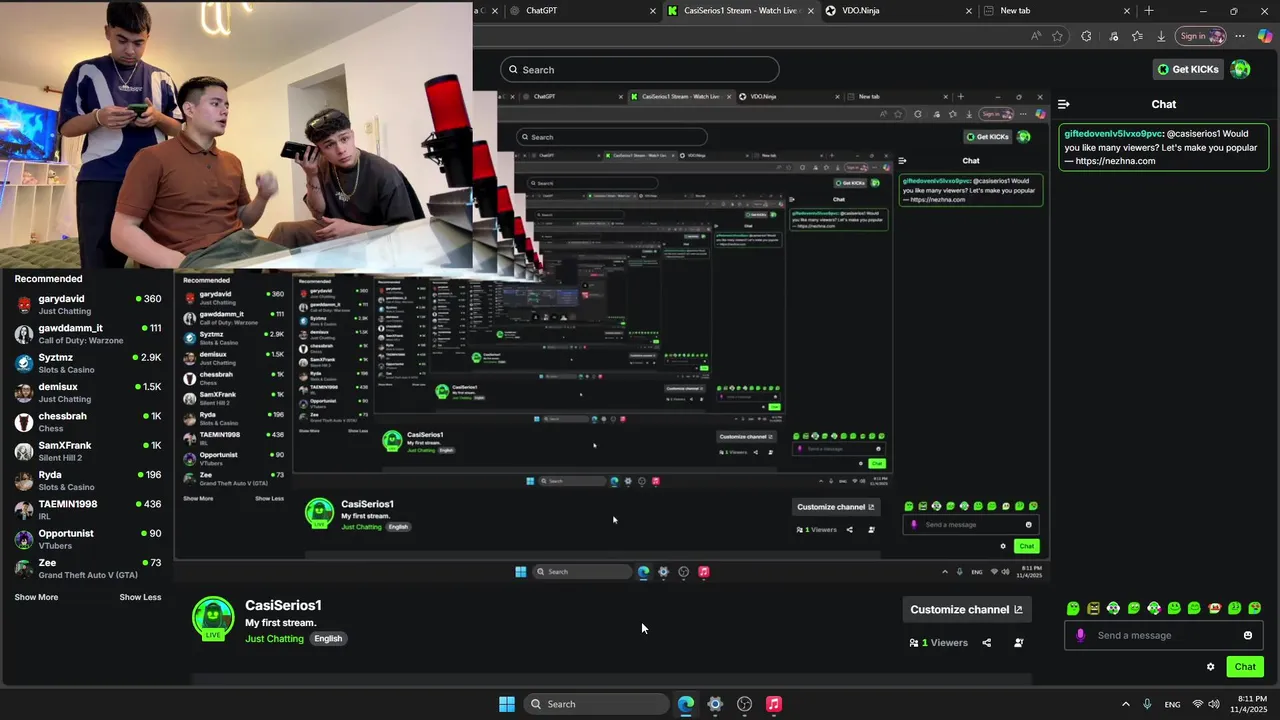
Task: Open the gawddamm_it recommended channel
Action: pyautogui.click(x=88, y=334)
